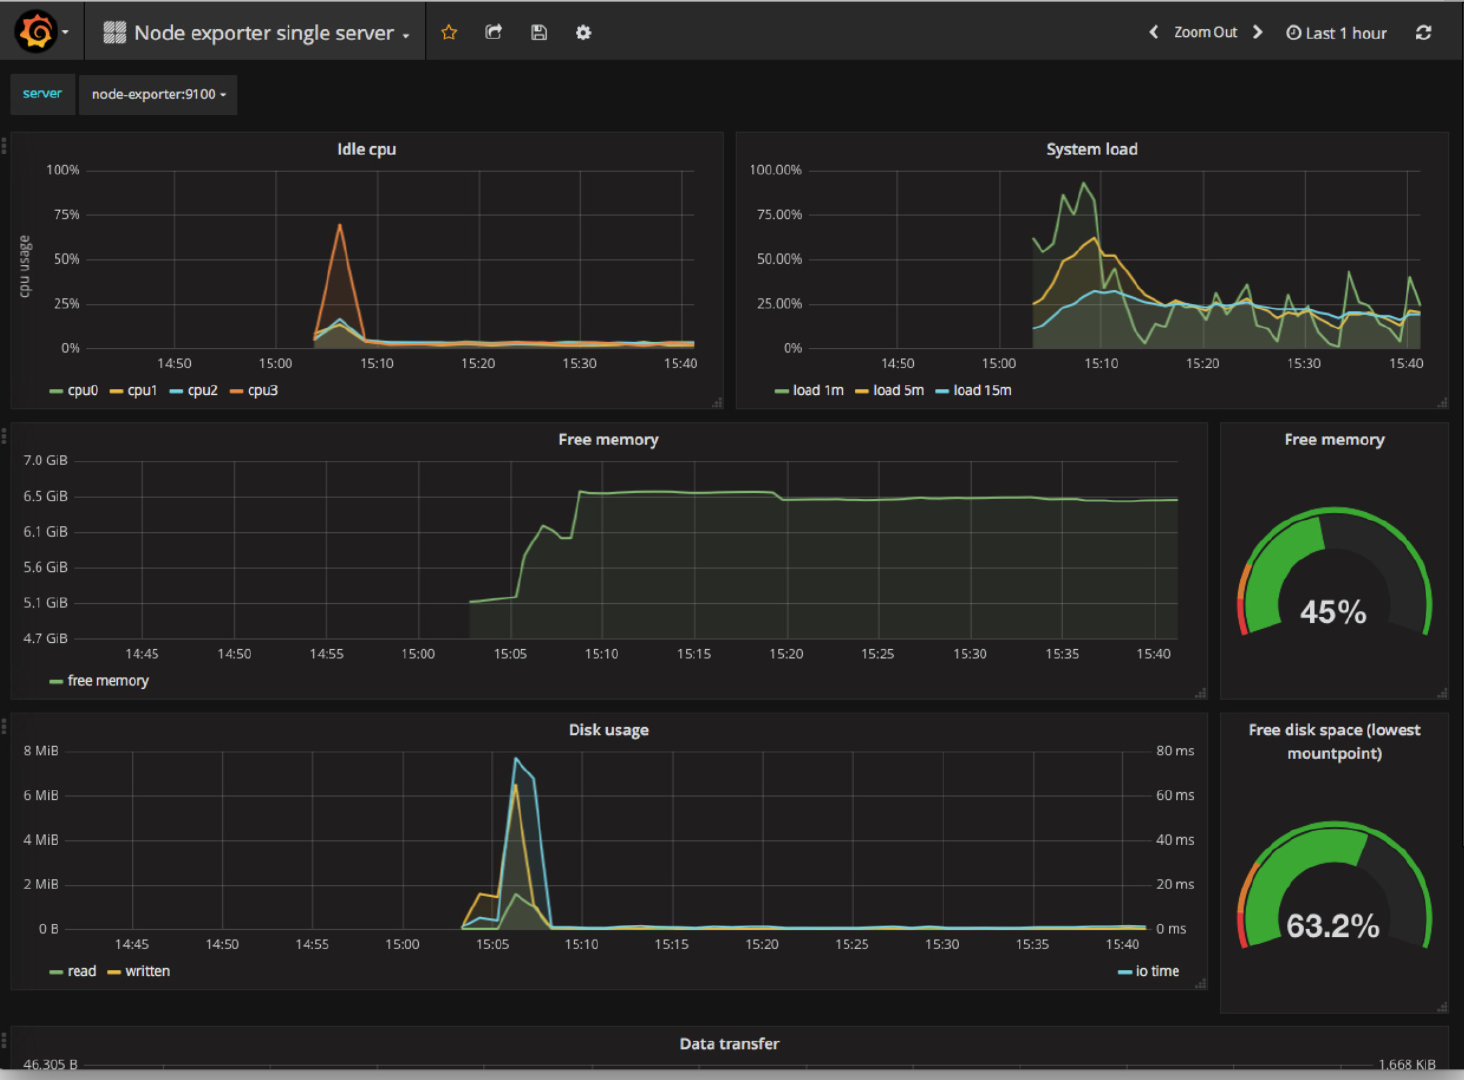The height and width of the screenshot is (1080, 1464).
Task: Refresh dashboard with the refresh icon
Action: coord(1424,32)
